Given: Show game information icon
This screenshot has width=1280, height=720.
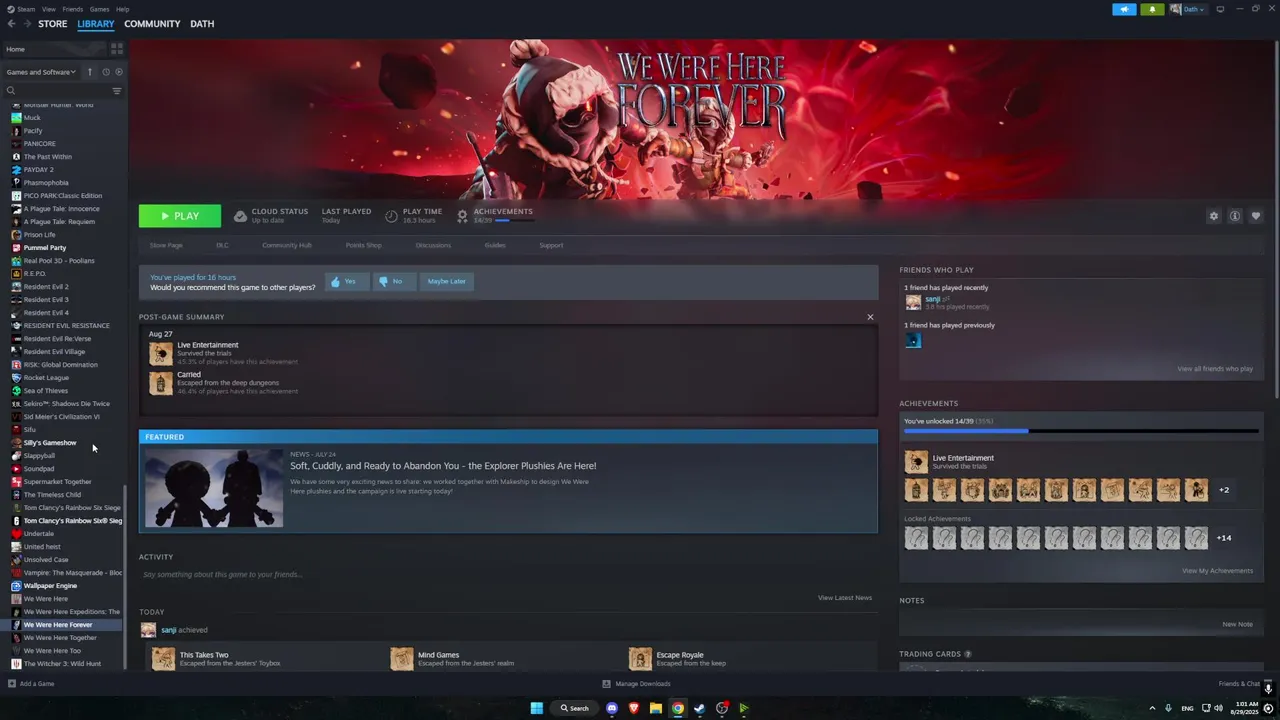Looking at the screenshot, I should 1235,216.
